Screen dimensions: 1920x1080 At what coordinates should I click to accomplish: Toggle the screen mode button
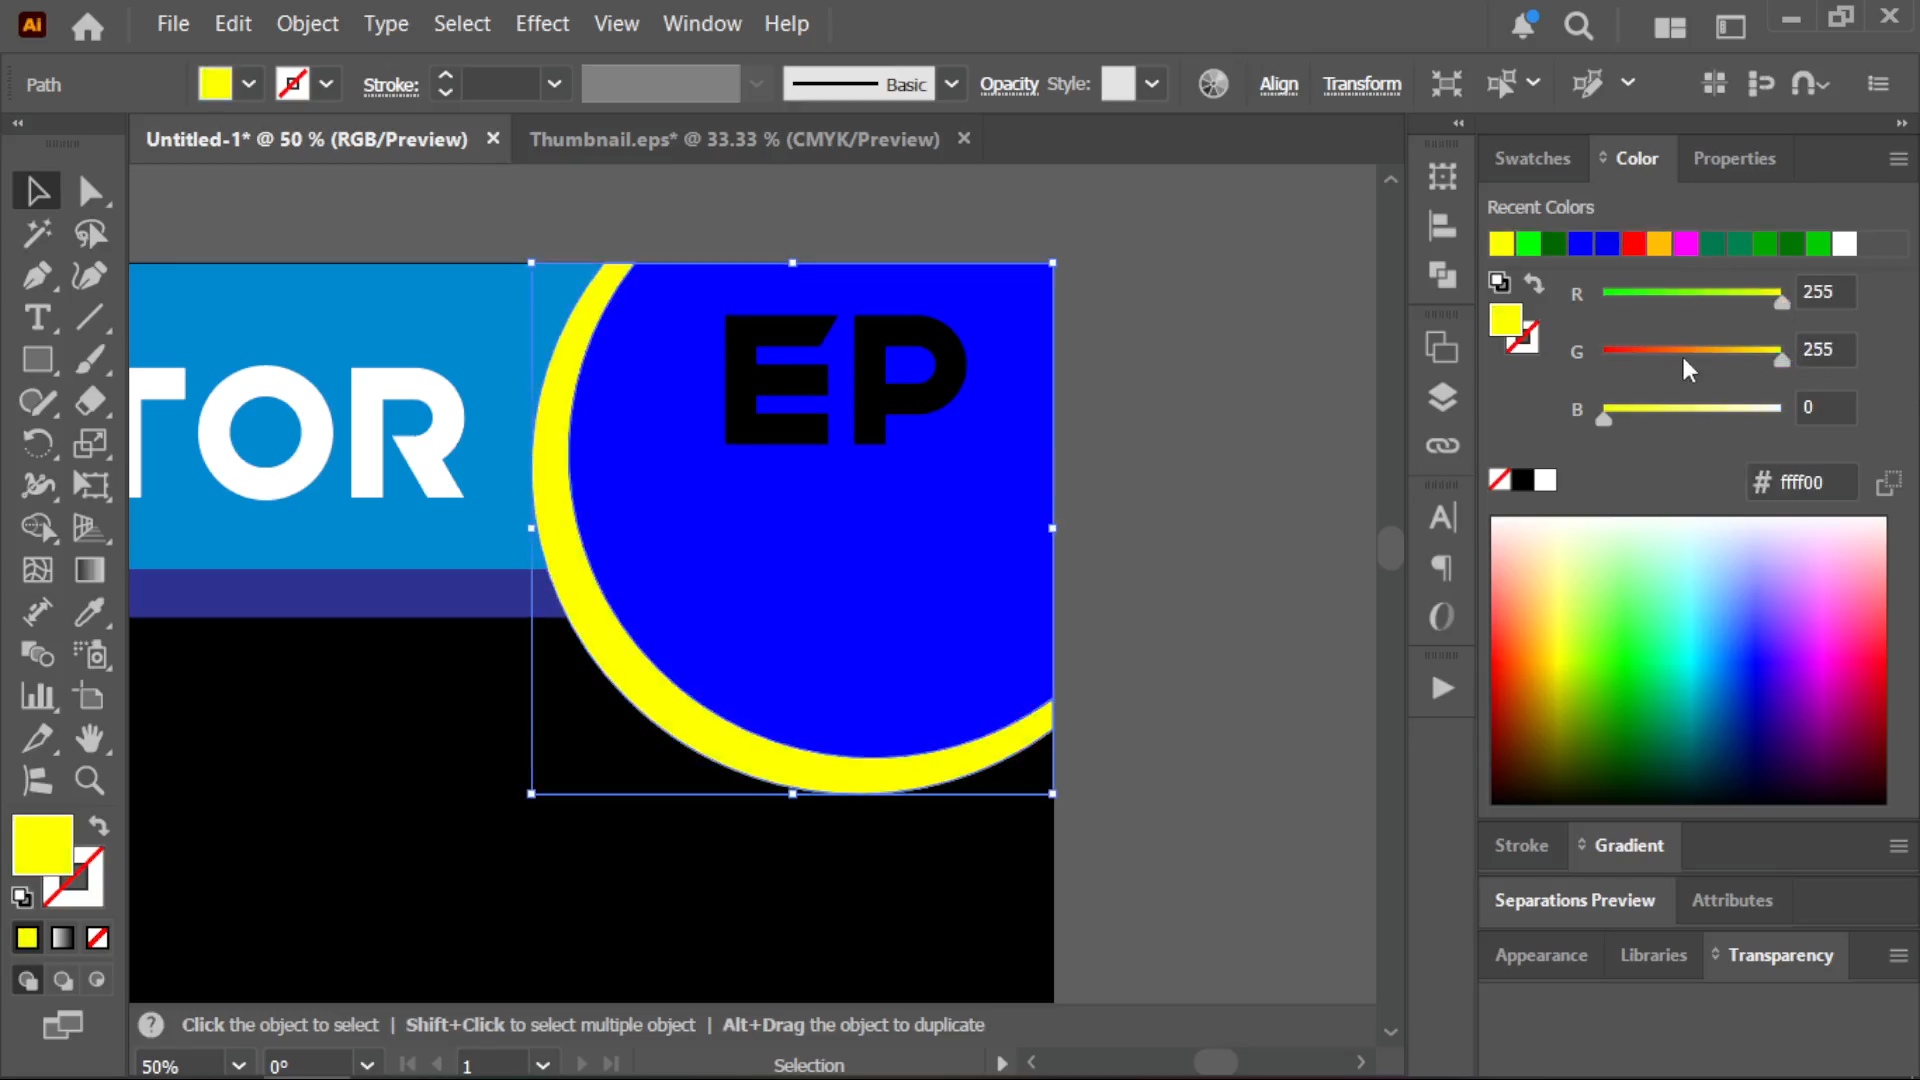pyautogui.click(x=62, y=1025)
